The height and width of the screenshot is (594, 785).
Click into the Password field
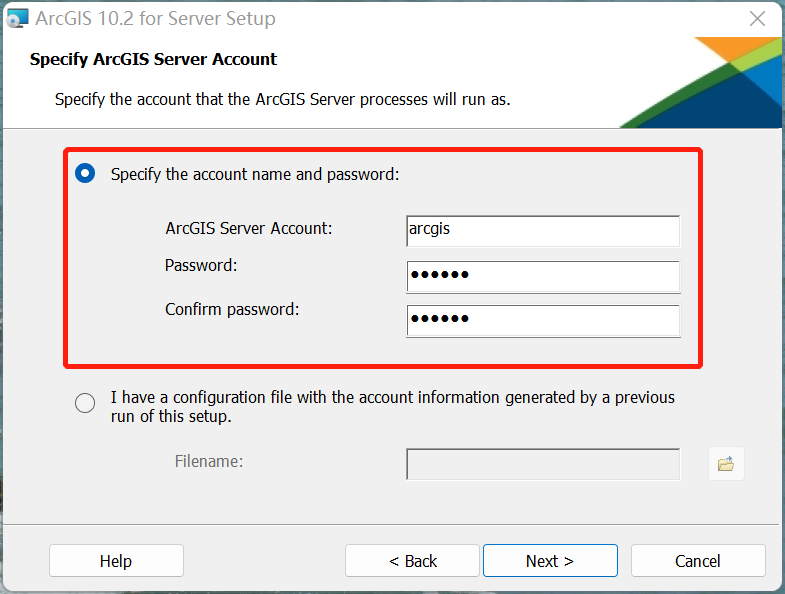(x=543, y=276)
